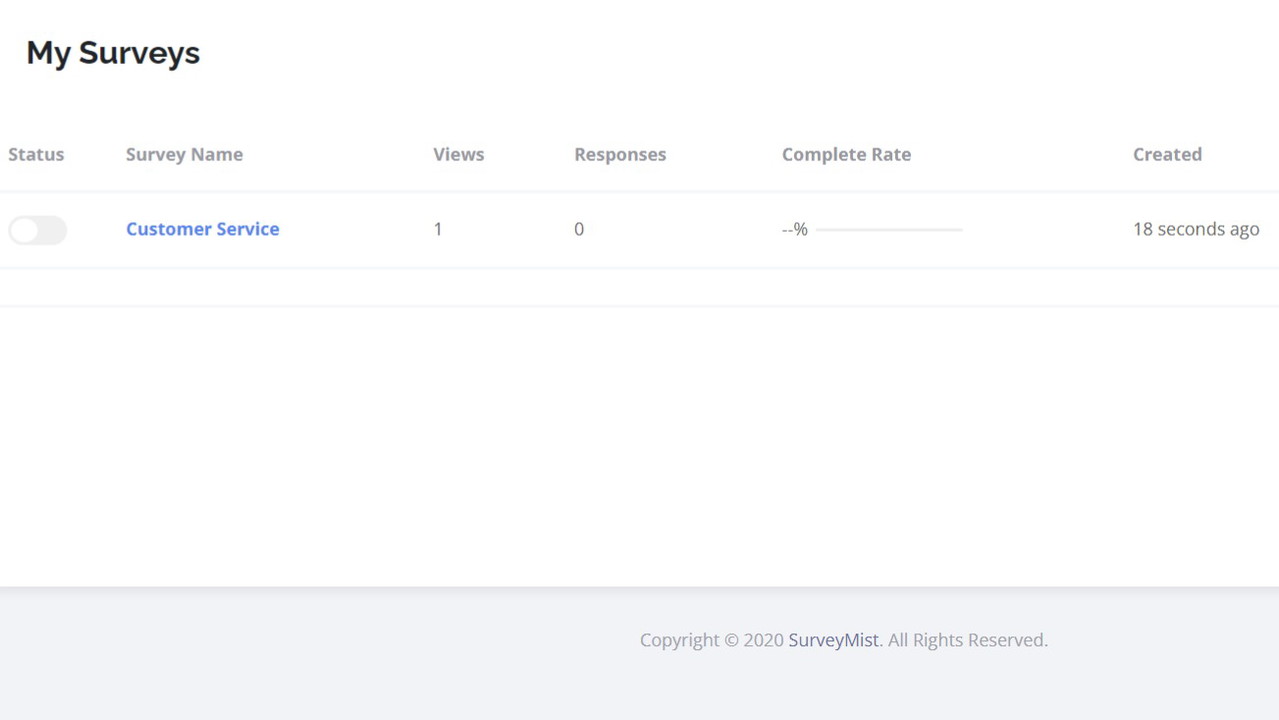Click the "Copyright © 2020" footer text
Screen dimensions: 1279x720
pos(711,640)
